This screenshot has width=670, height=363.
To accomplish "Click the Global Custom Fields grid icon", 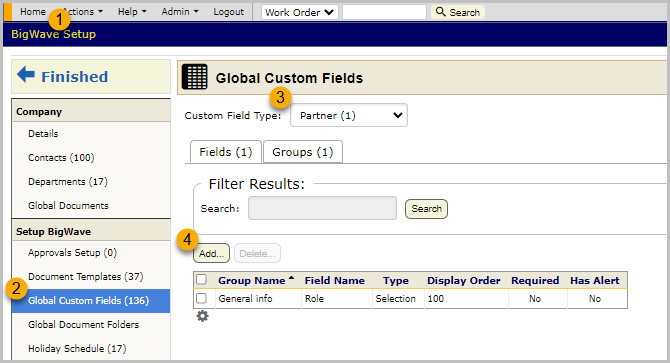I will click(x=195, y=77).
